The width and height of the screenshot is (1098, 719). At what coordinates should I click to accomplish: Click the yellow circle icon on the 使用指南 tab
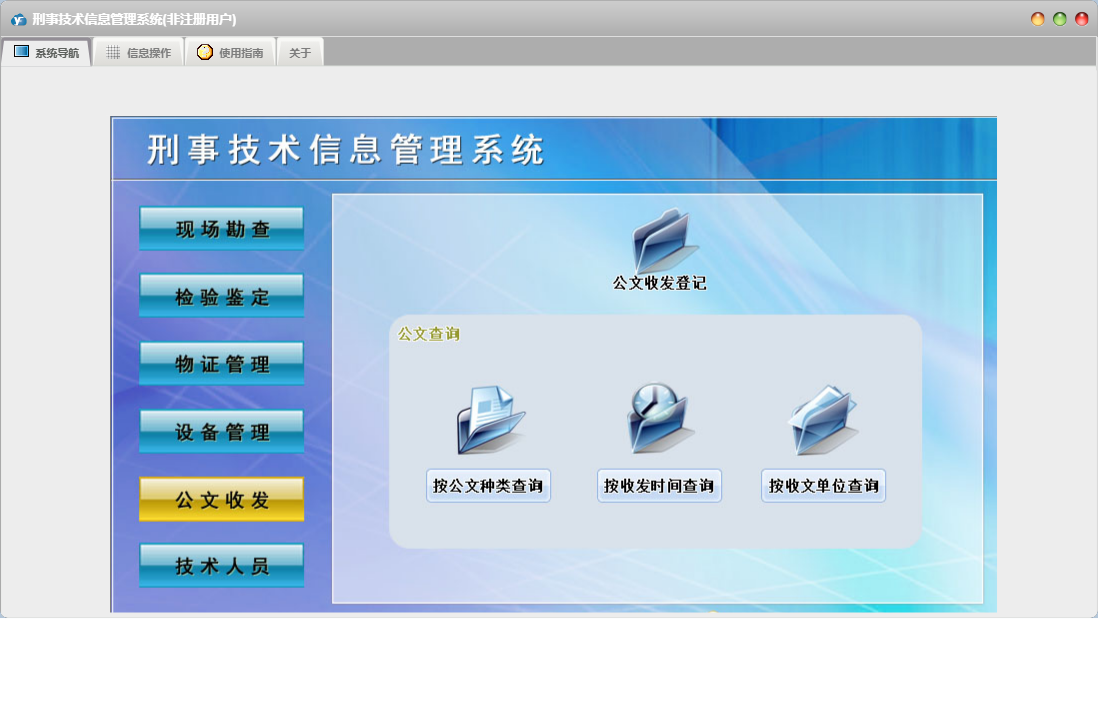(204, 52)
